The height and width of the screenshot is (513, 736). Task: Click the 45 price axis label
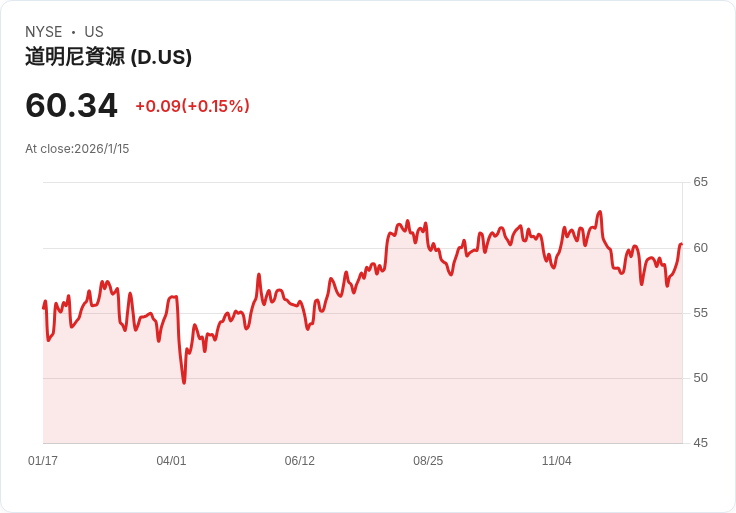click(x=701, y=443)
